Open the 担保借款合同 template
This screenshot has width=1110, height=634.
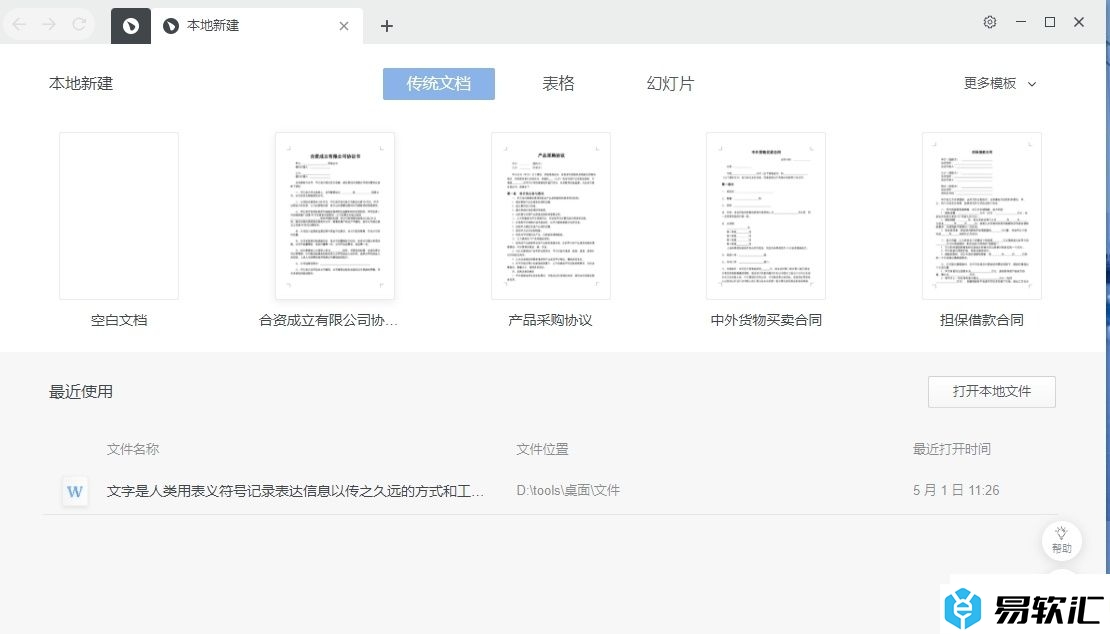point(981,216)
